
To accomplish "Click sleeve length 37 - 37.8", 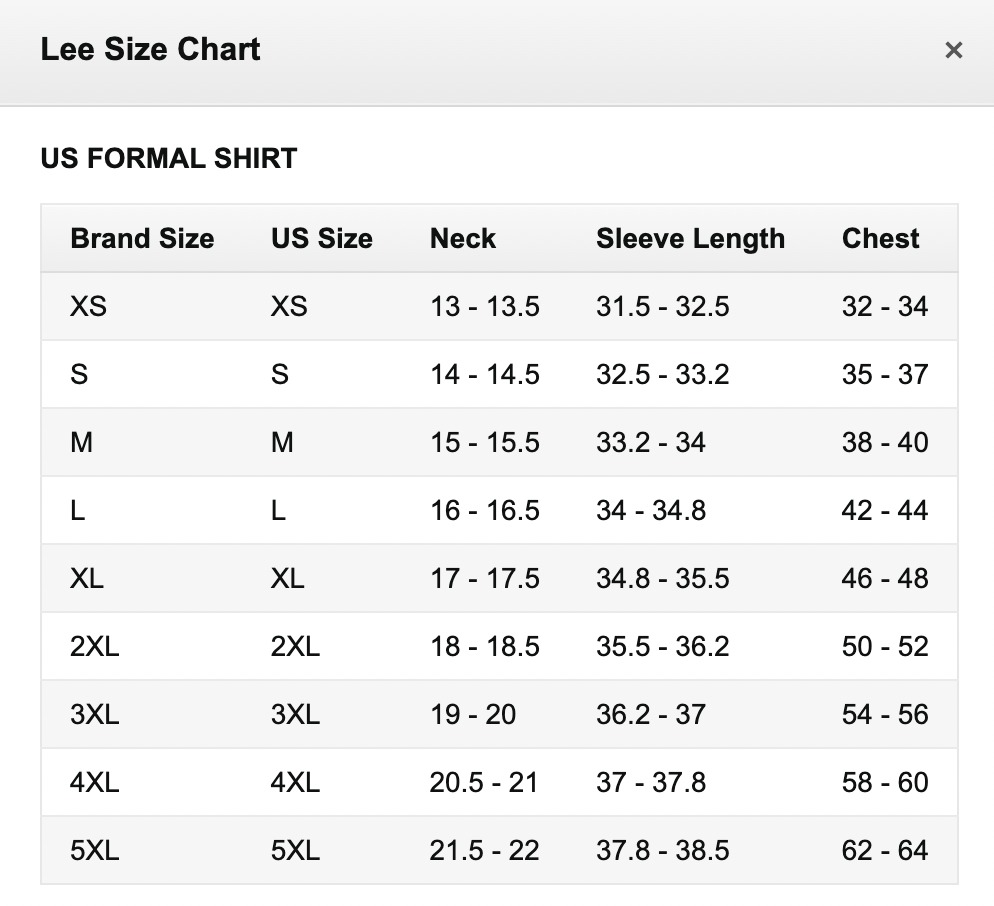I will tap(651, 782).
